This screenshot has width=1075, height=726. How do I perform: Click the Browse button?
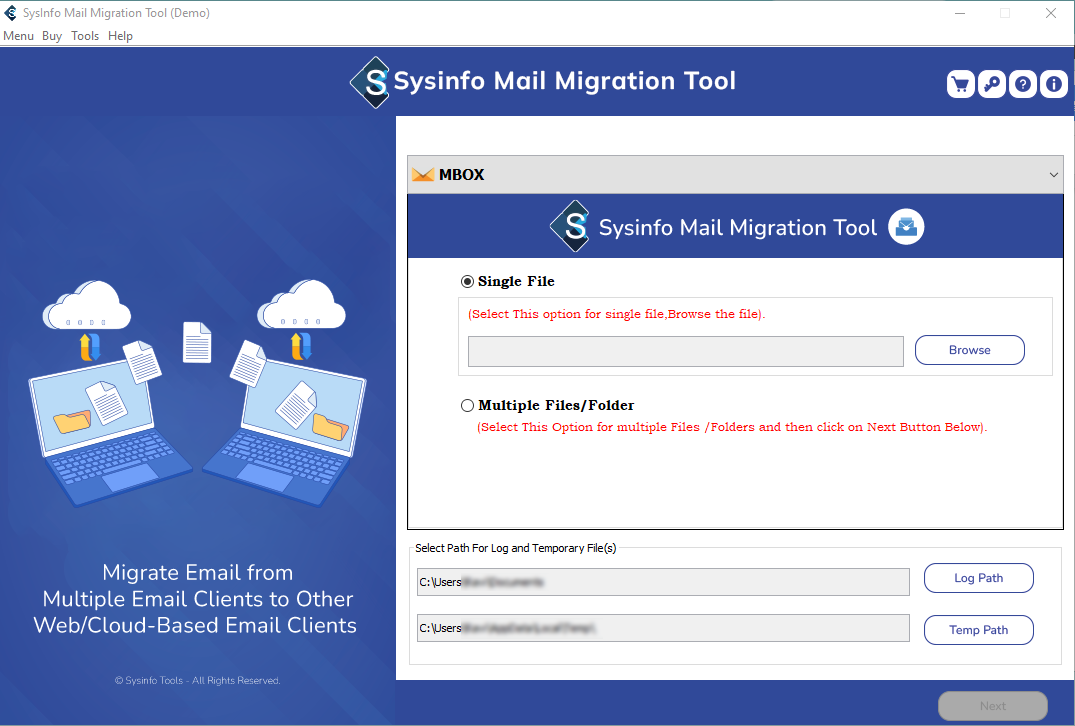point(969,350)
